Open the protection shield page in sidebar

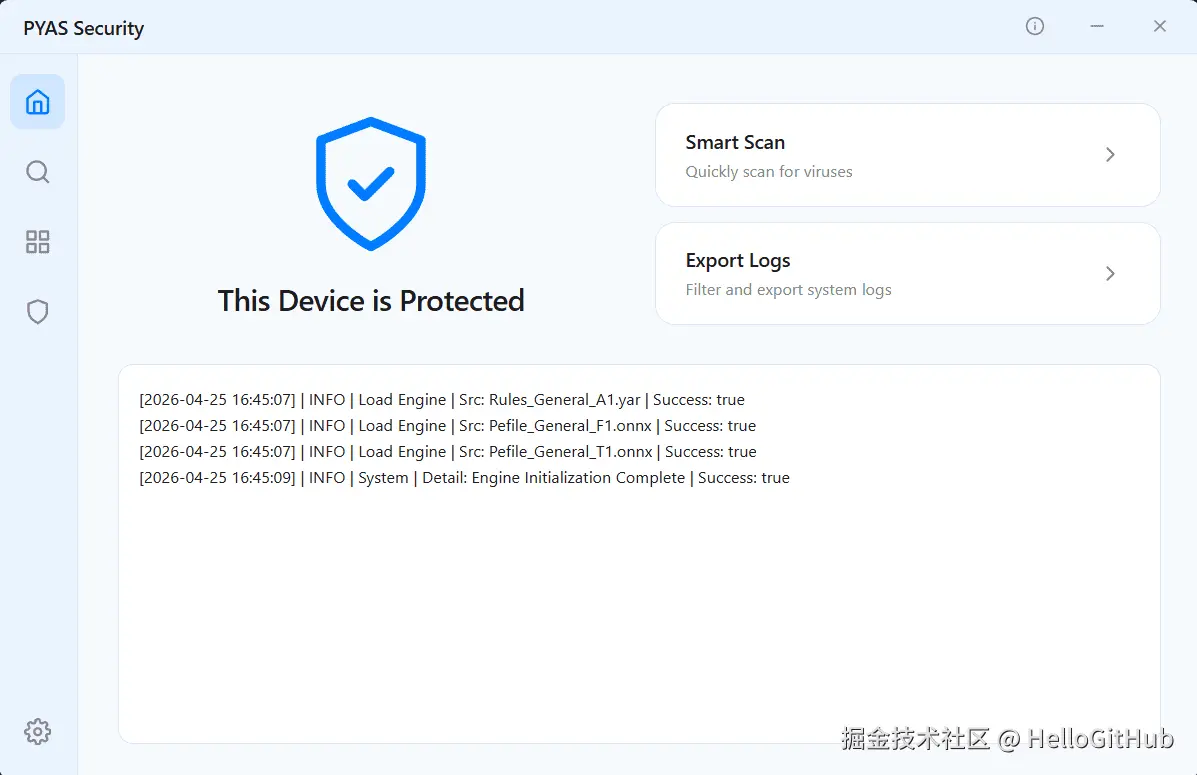(x=37, y=312)
